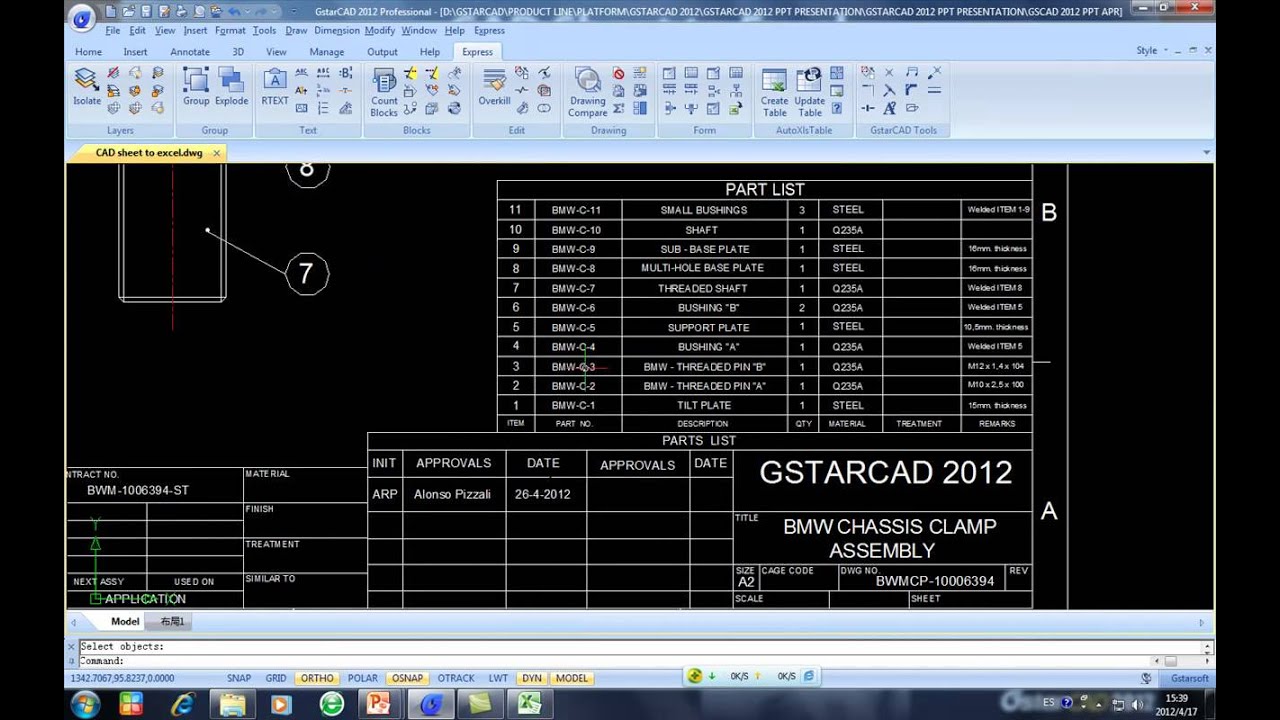
Task: Toggle GRID display in status bar
Action: [276, 678]
